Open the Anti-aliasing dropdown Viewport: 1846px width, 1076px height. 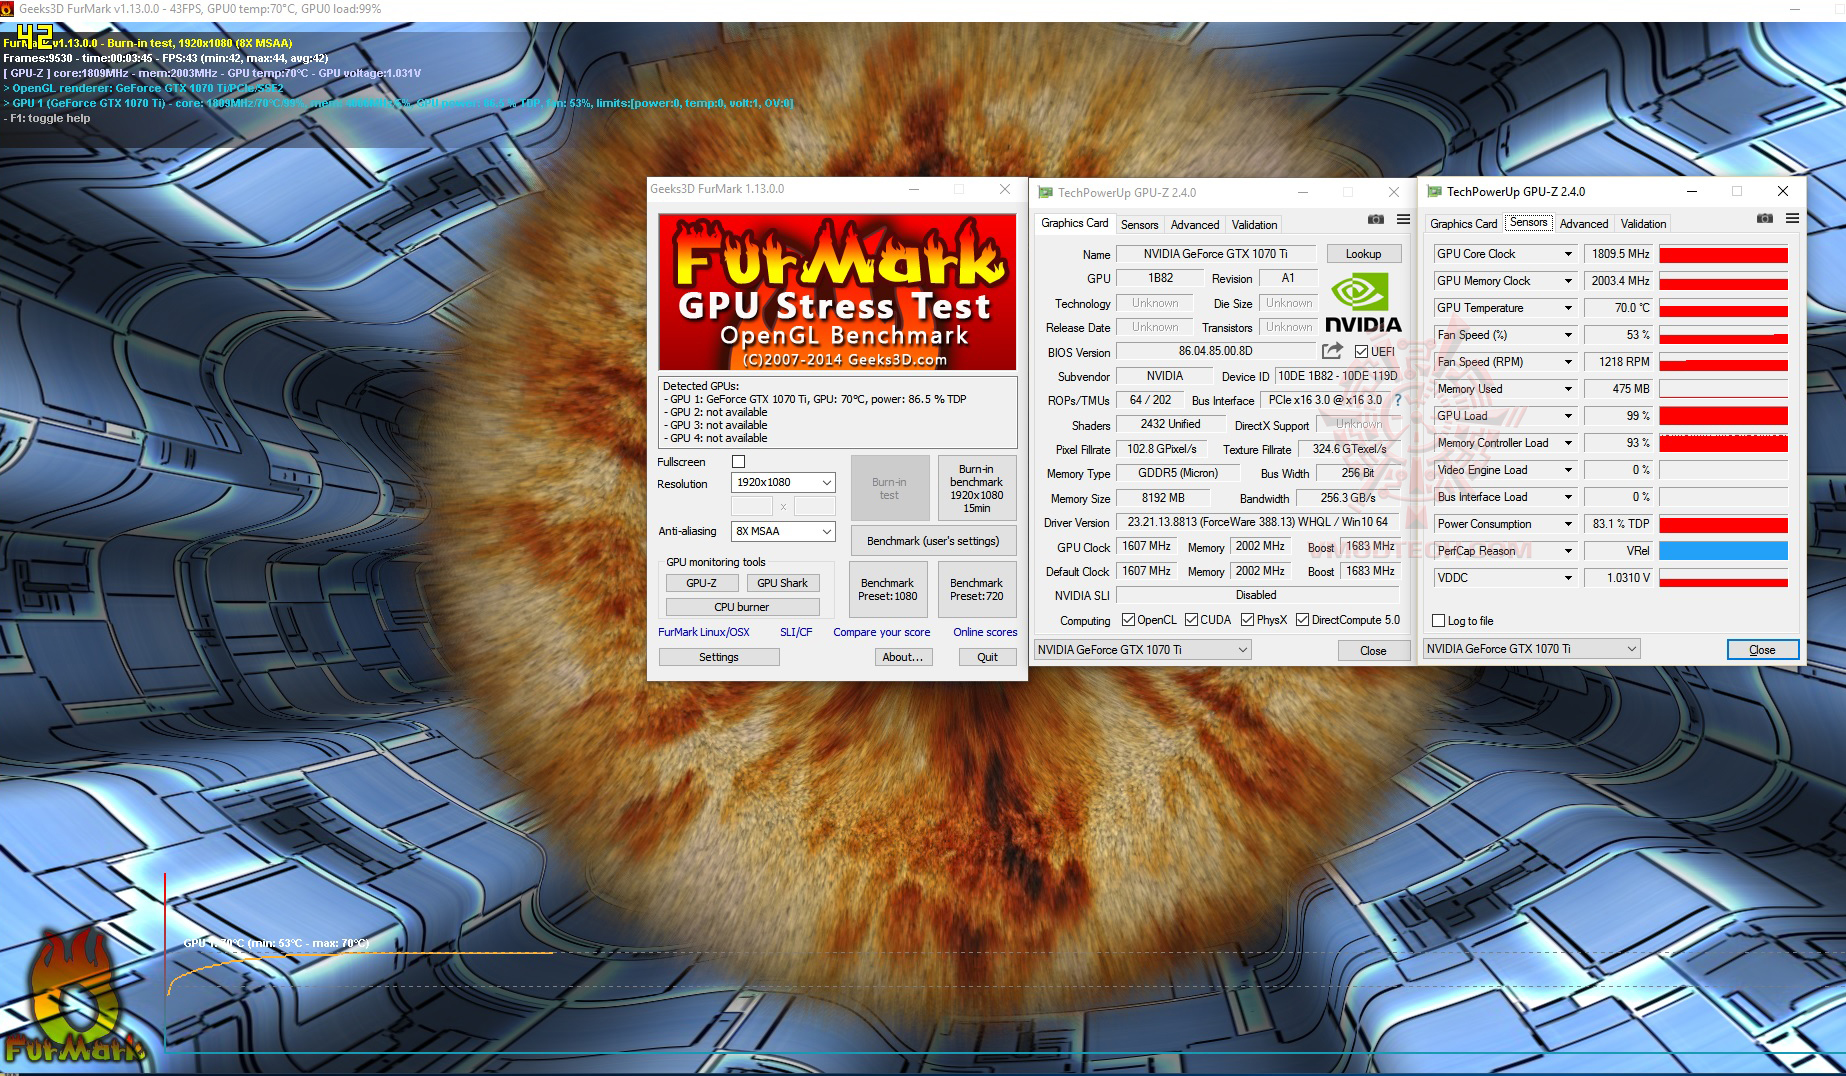pyautogui.click(x=783, y=531)
